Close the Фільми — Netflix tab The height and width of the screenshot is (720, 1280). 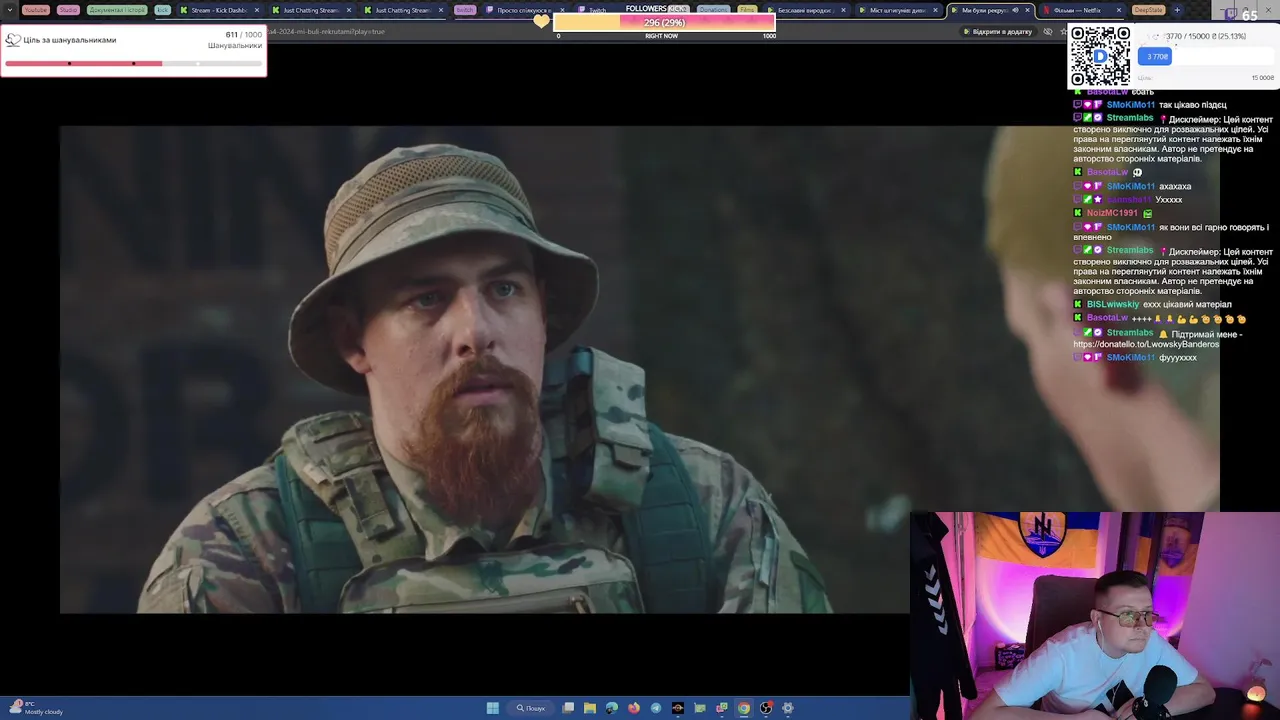[x=1119, y=10]
